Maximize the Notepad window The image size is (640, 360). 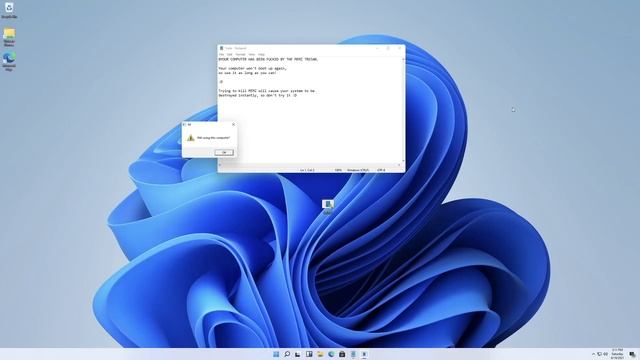(x=388, y=48)
